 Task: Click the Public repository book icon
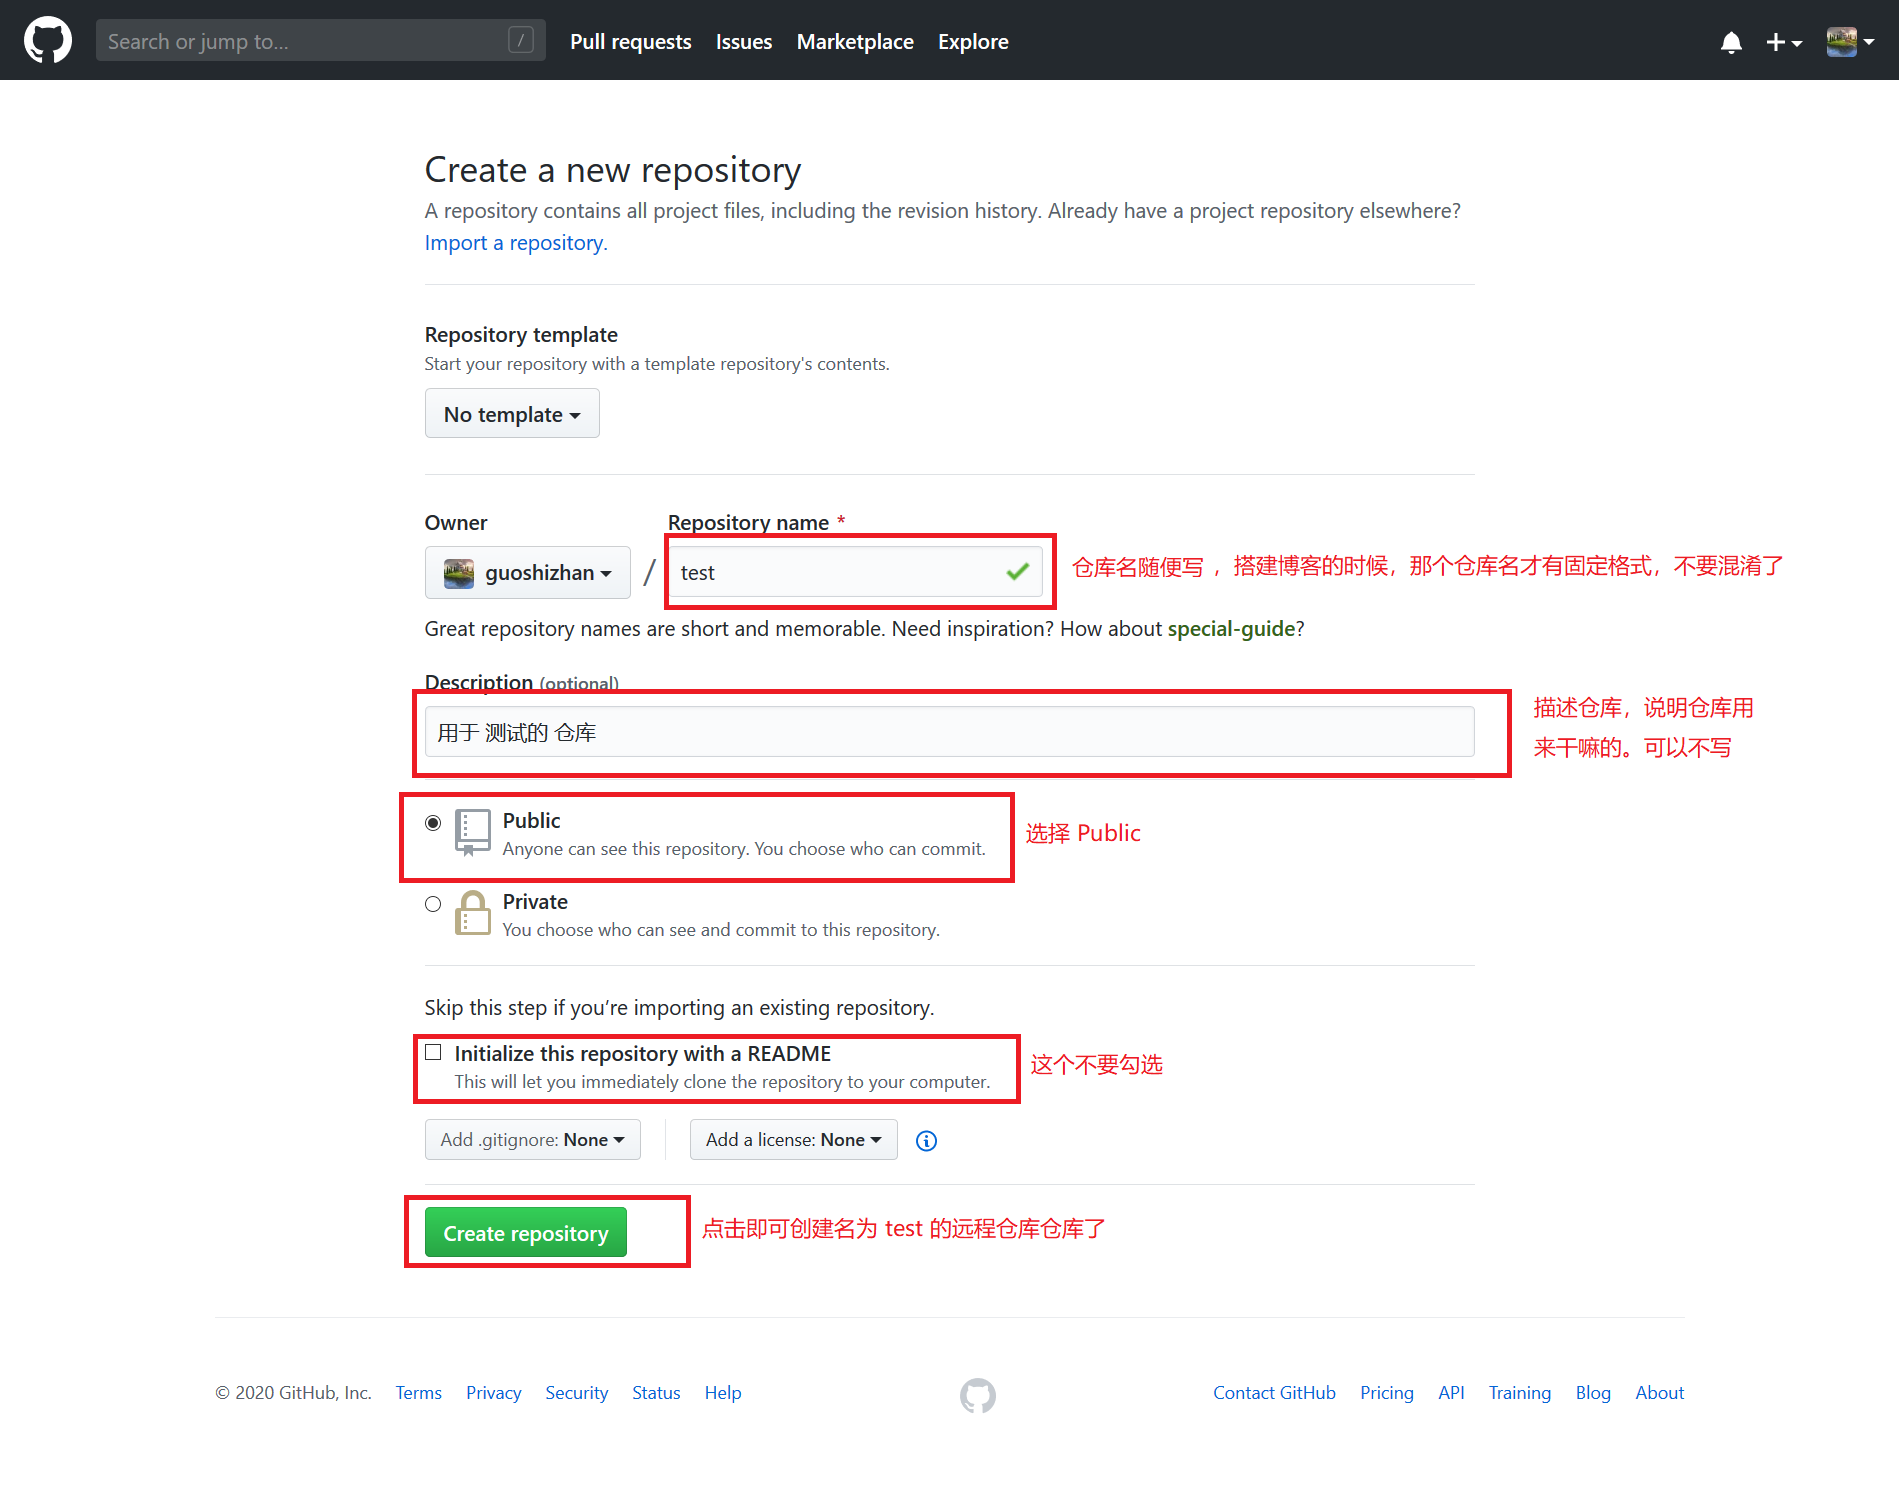click(x=473, y=832)
